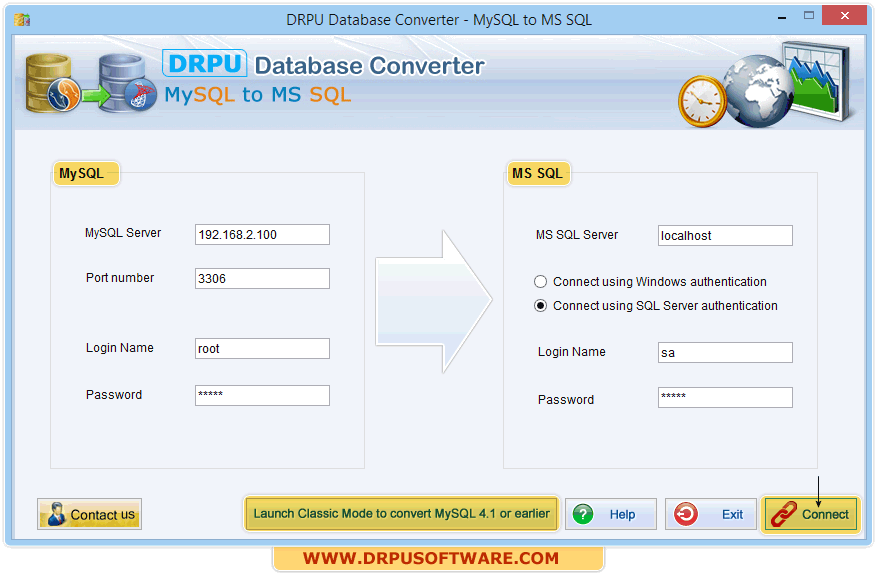Click the Connect button
The image size is (877, 574).
point(810,514)
